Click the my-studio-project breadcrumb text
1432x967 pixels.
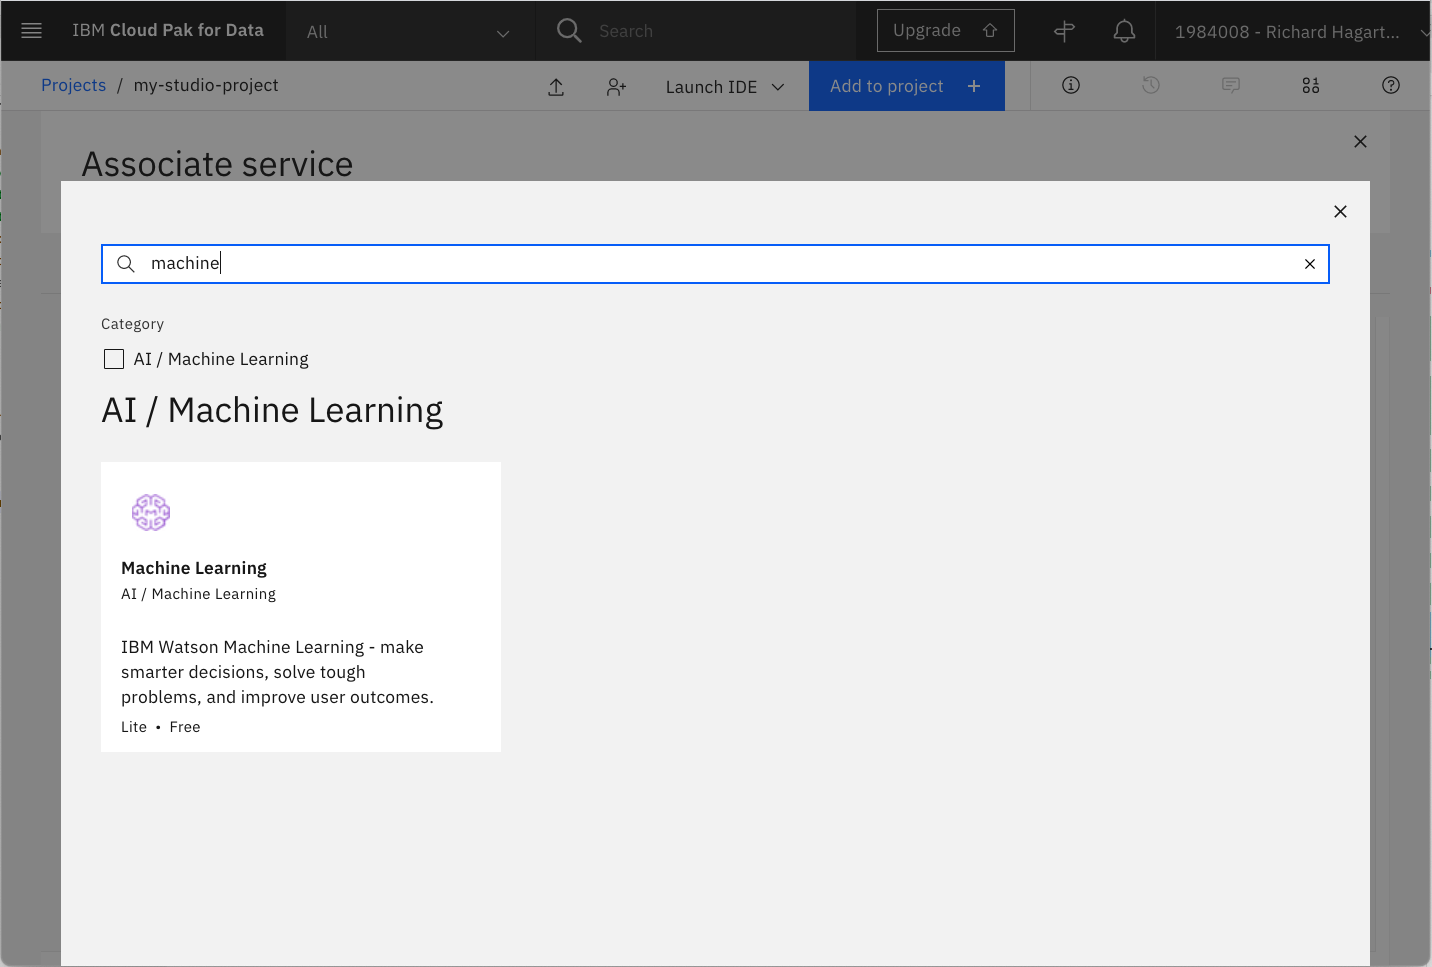206,86
